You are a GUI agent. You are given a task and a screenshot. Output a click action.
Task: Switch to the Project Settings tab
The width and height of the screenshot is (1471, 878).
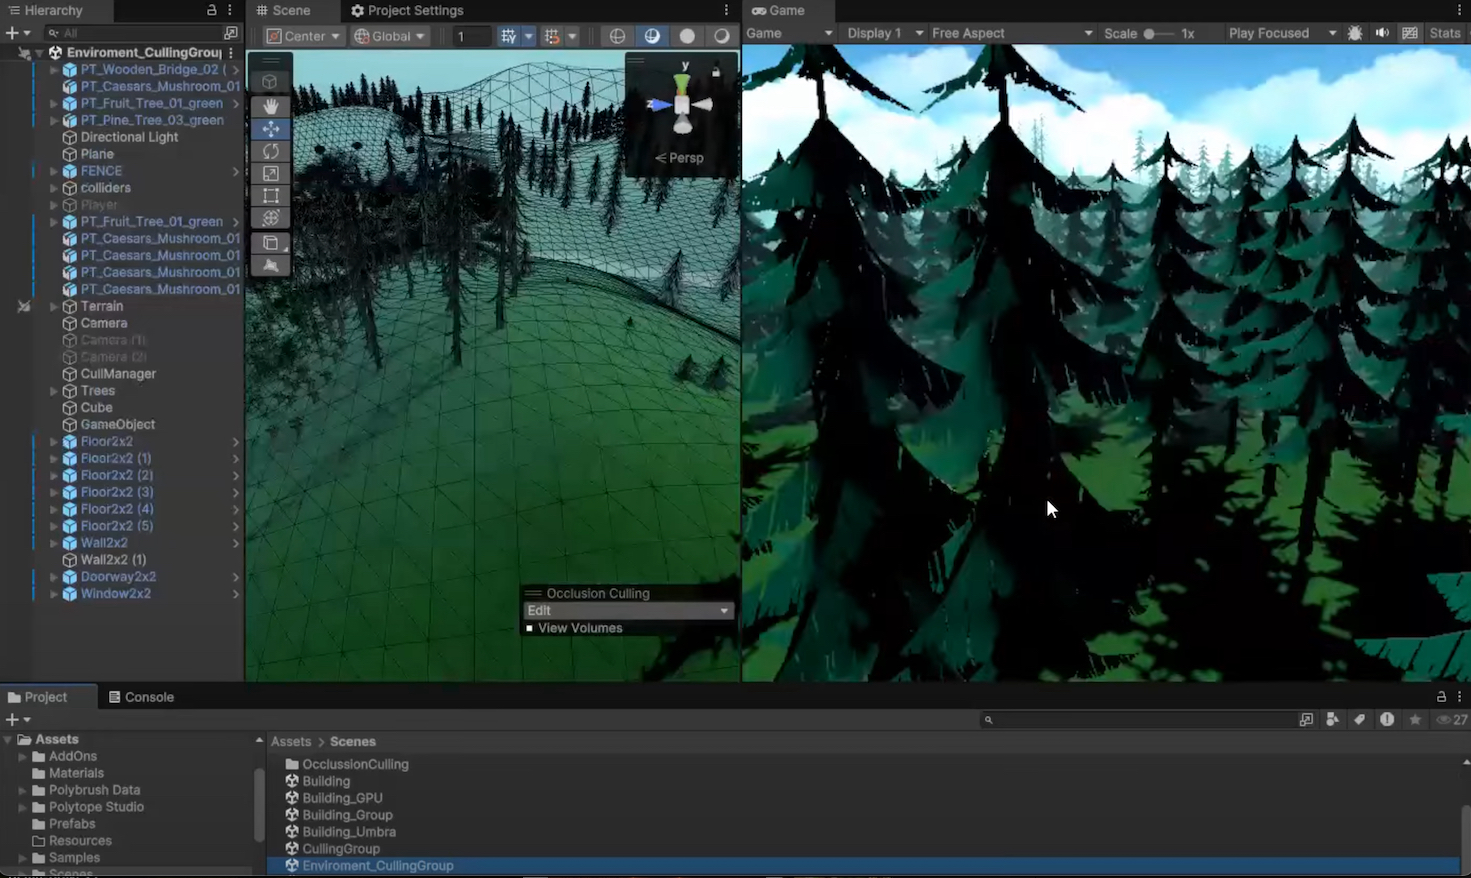tap(407, 10)
